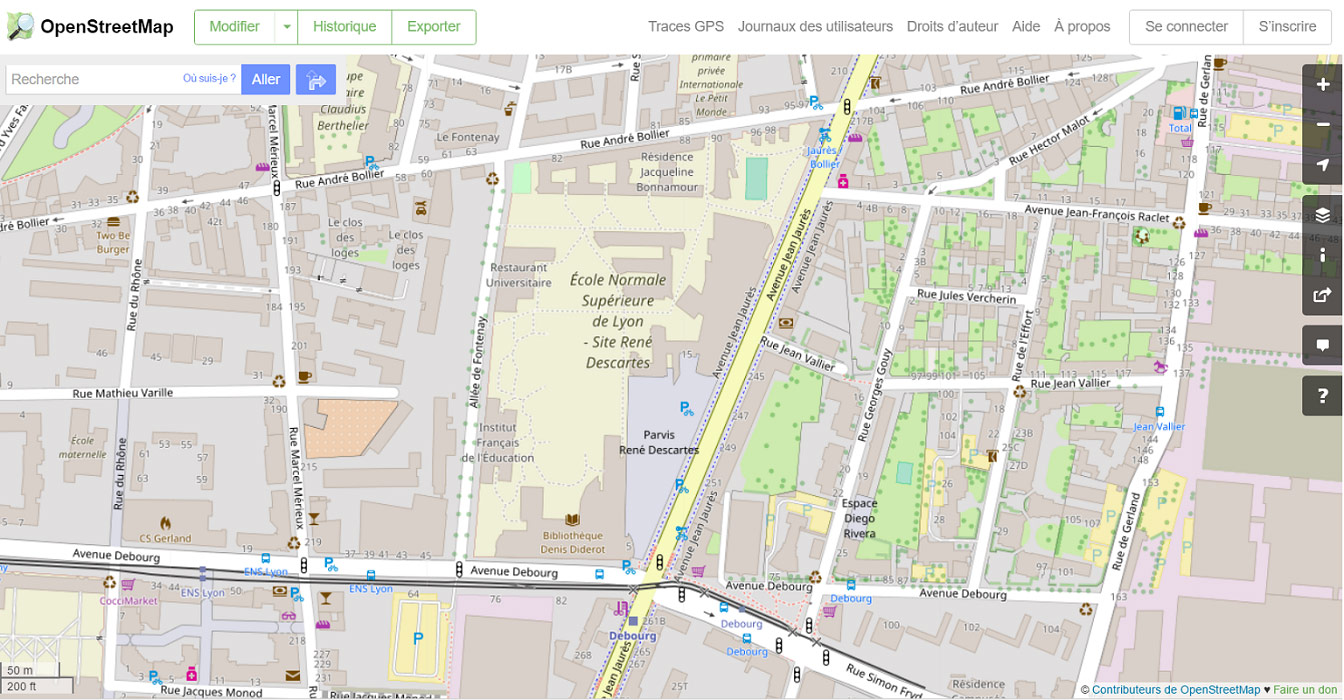Screen dimensions: 1344x700
Task: Open the map layers panel icon
Action: point(1322,213)
